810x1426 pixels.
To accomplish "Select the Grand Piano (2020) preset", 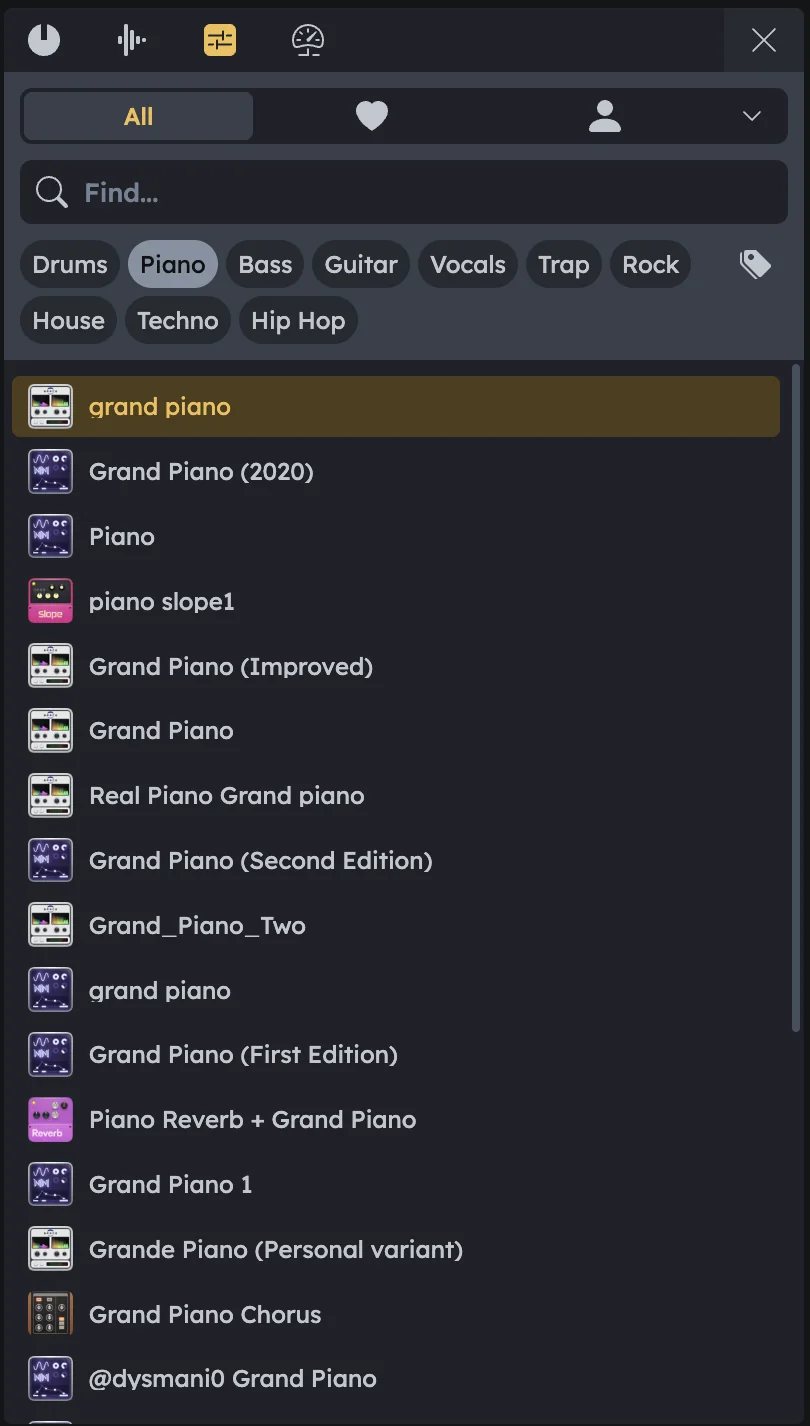I will (x=201, y=471).
